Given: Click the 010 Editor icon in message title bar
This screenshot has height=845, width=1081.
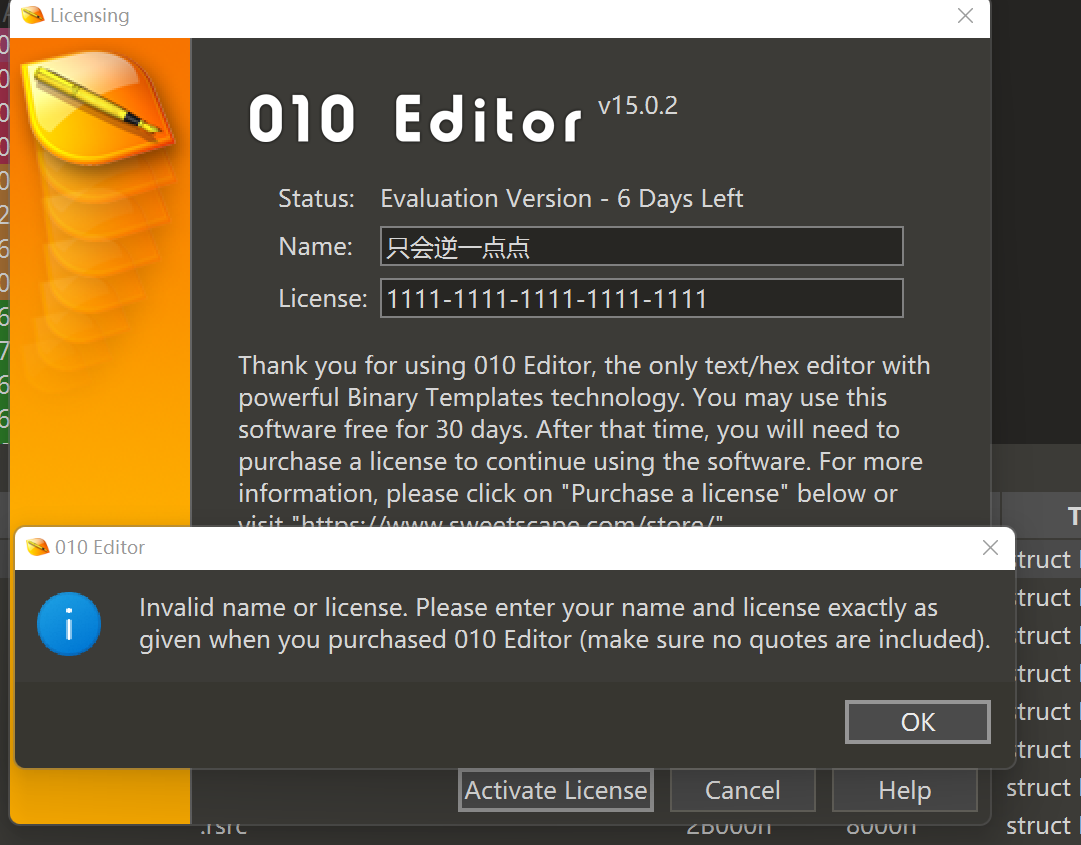Looking at the screenshot, I should pyautogui.click(x=38, y=547).
